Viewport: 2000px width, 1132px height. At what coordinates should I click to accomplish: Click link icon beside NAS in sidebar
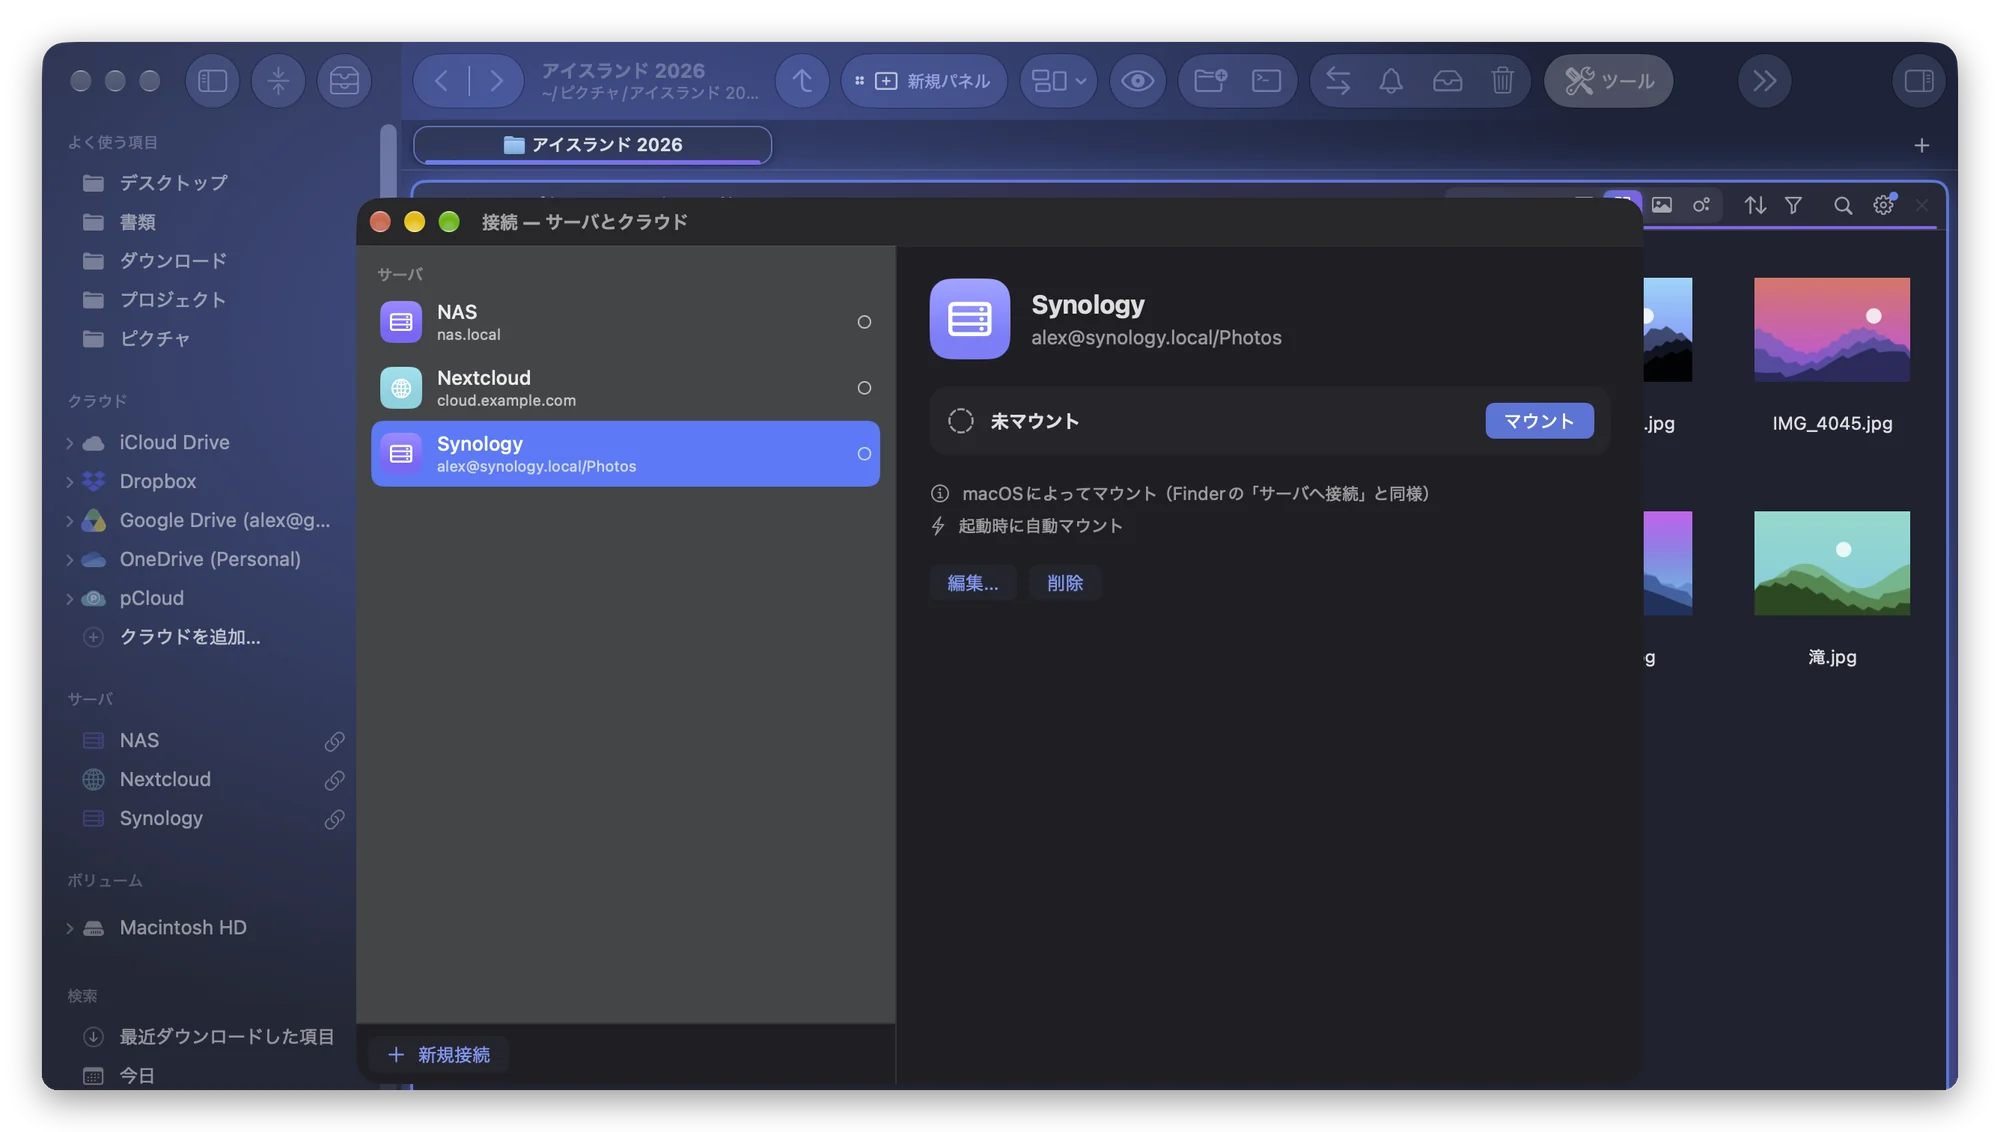tap(334, 741)
